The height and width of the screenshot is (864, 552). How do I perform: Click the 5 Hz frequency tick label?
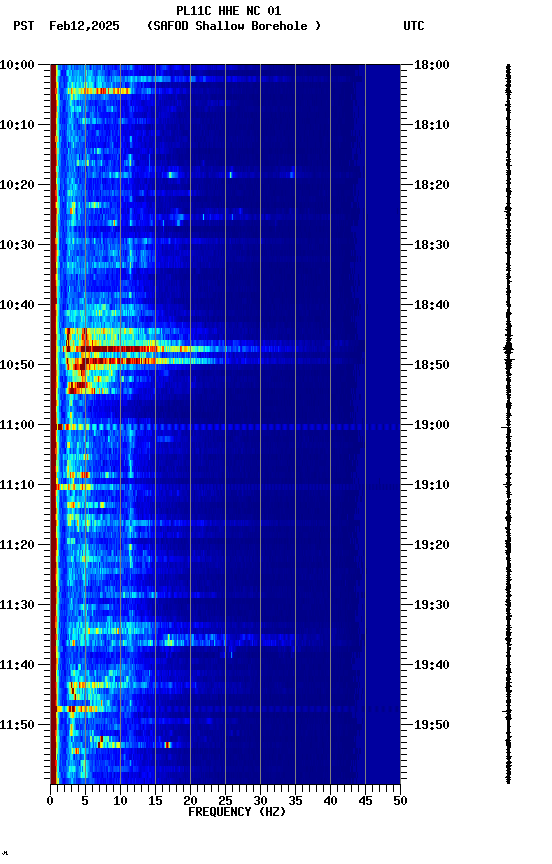point(85,801)
